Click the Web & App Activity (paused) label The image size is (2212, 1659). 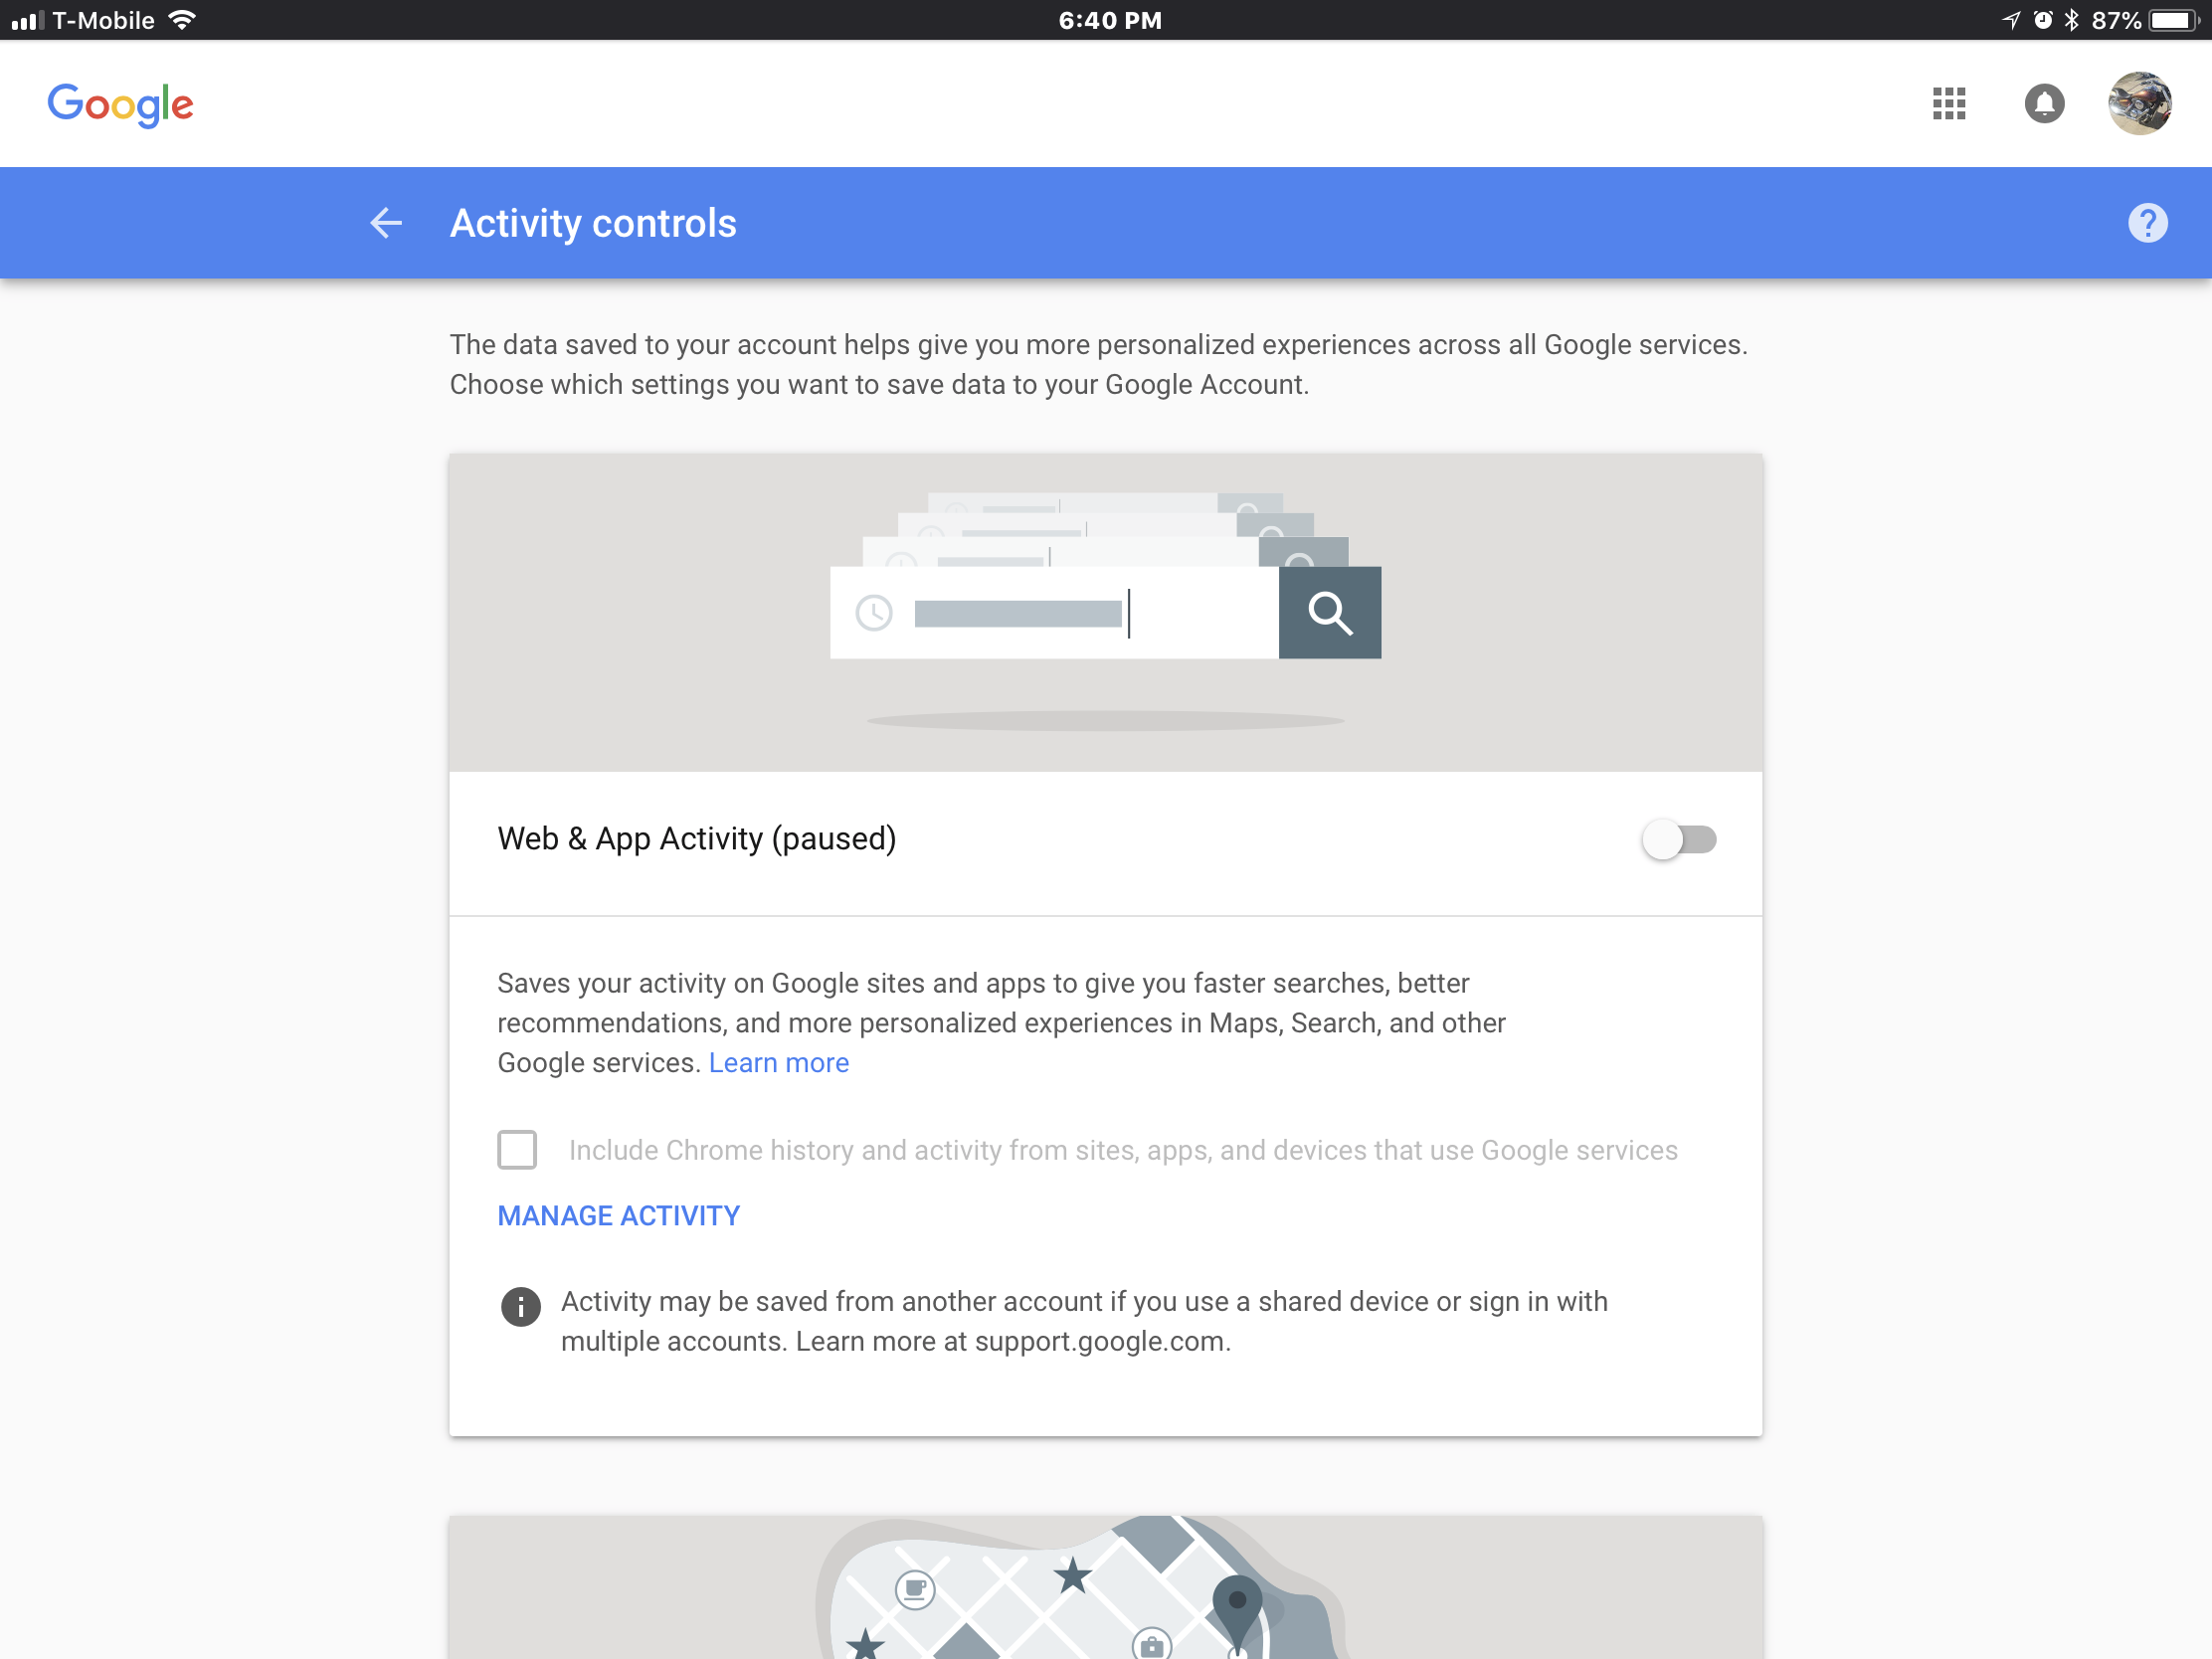point(696,839)
